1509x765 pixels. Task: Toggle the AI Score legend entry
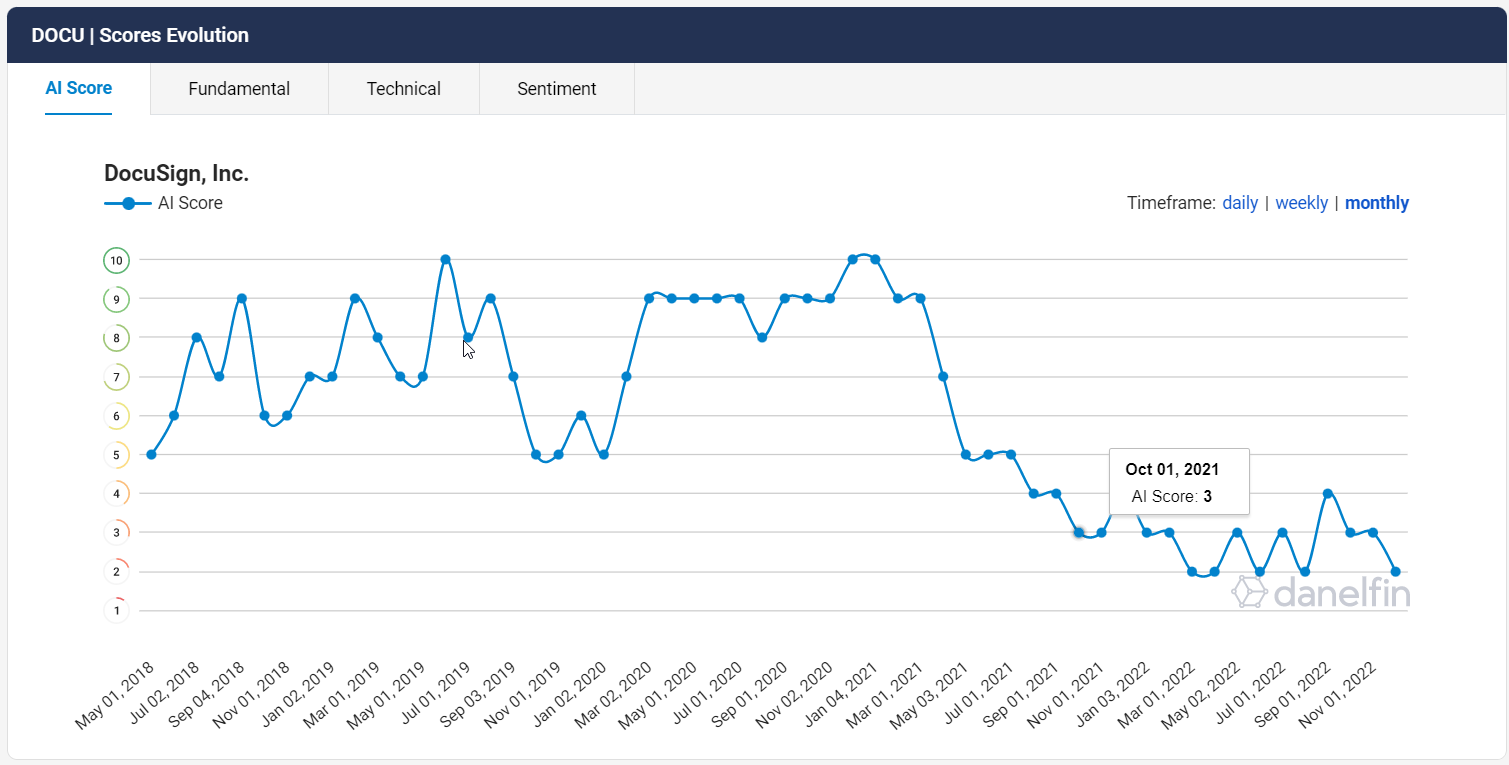pos(164,203)
